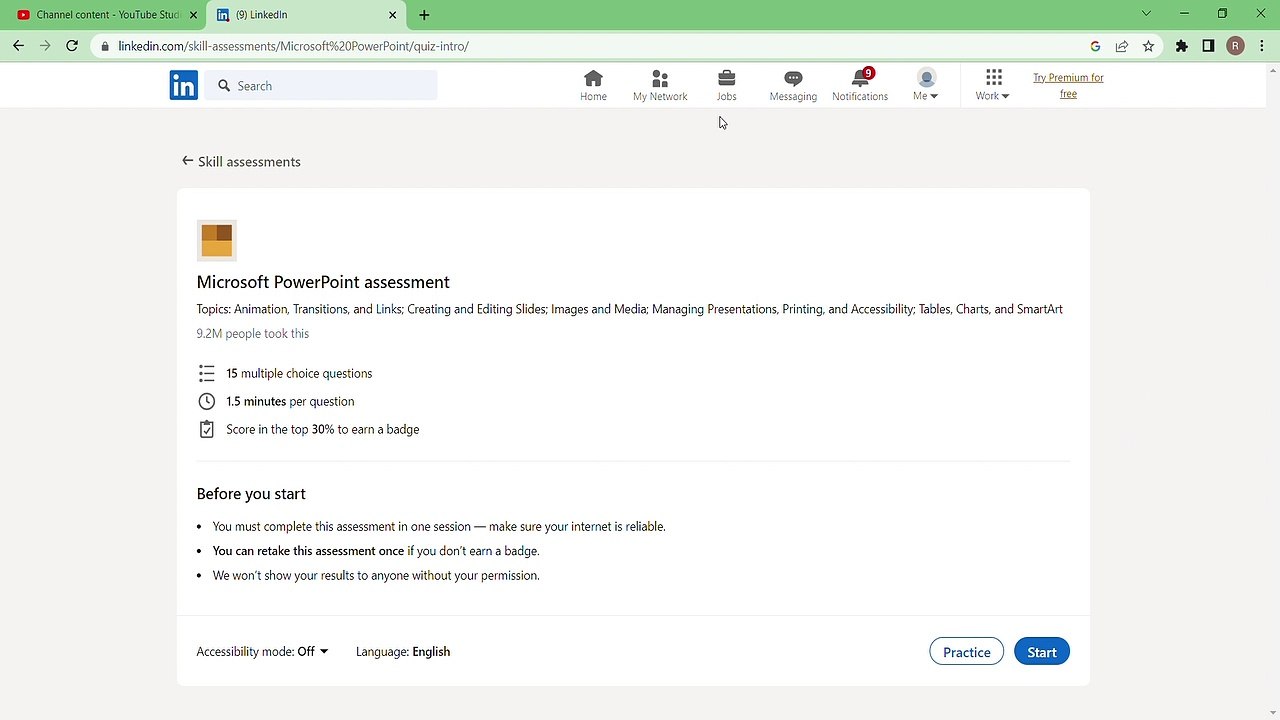The image size is (1280, 720).
Task: Click the clipboard check badge icon
Action: coord(206,429)
